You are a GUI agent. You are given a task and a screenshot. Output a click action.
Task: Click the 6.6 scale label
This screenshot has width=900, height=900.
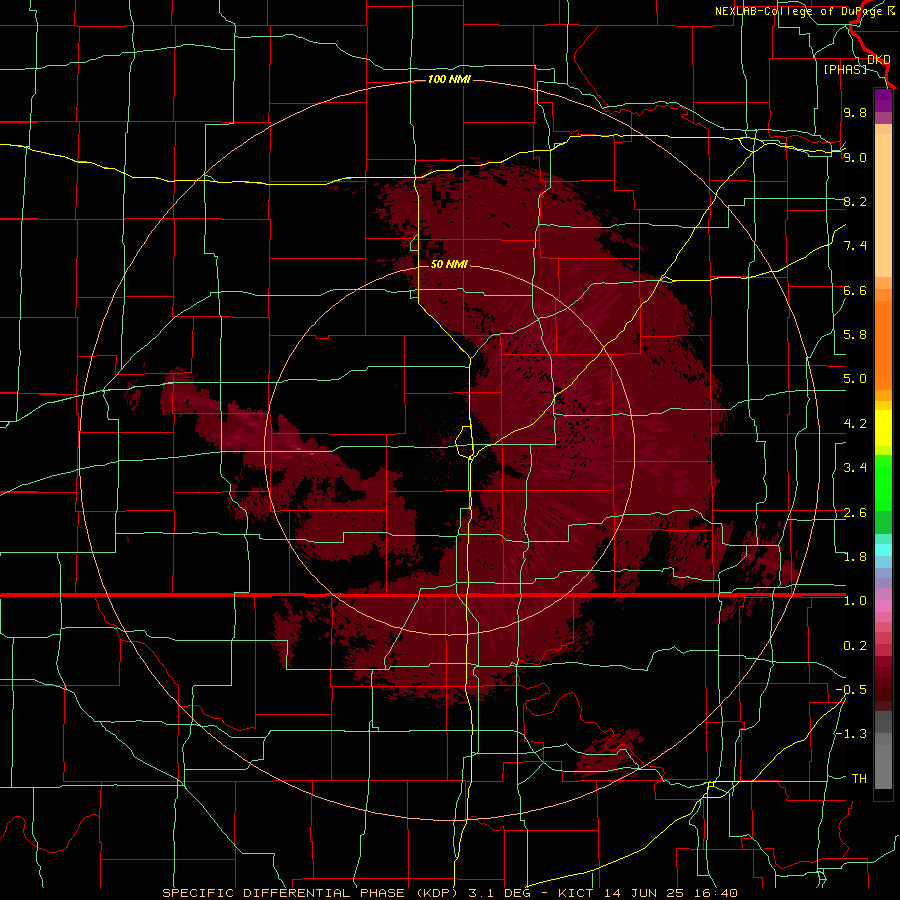pos(855,290)
